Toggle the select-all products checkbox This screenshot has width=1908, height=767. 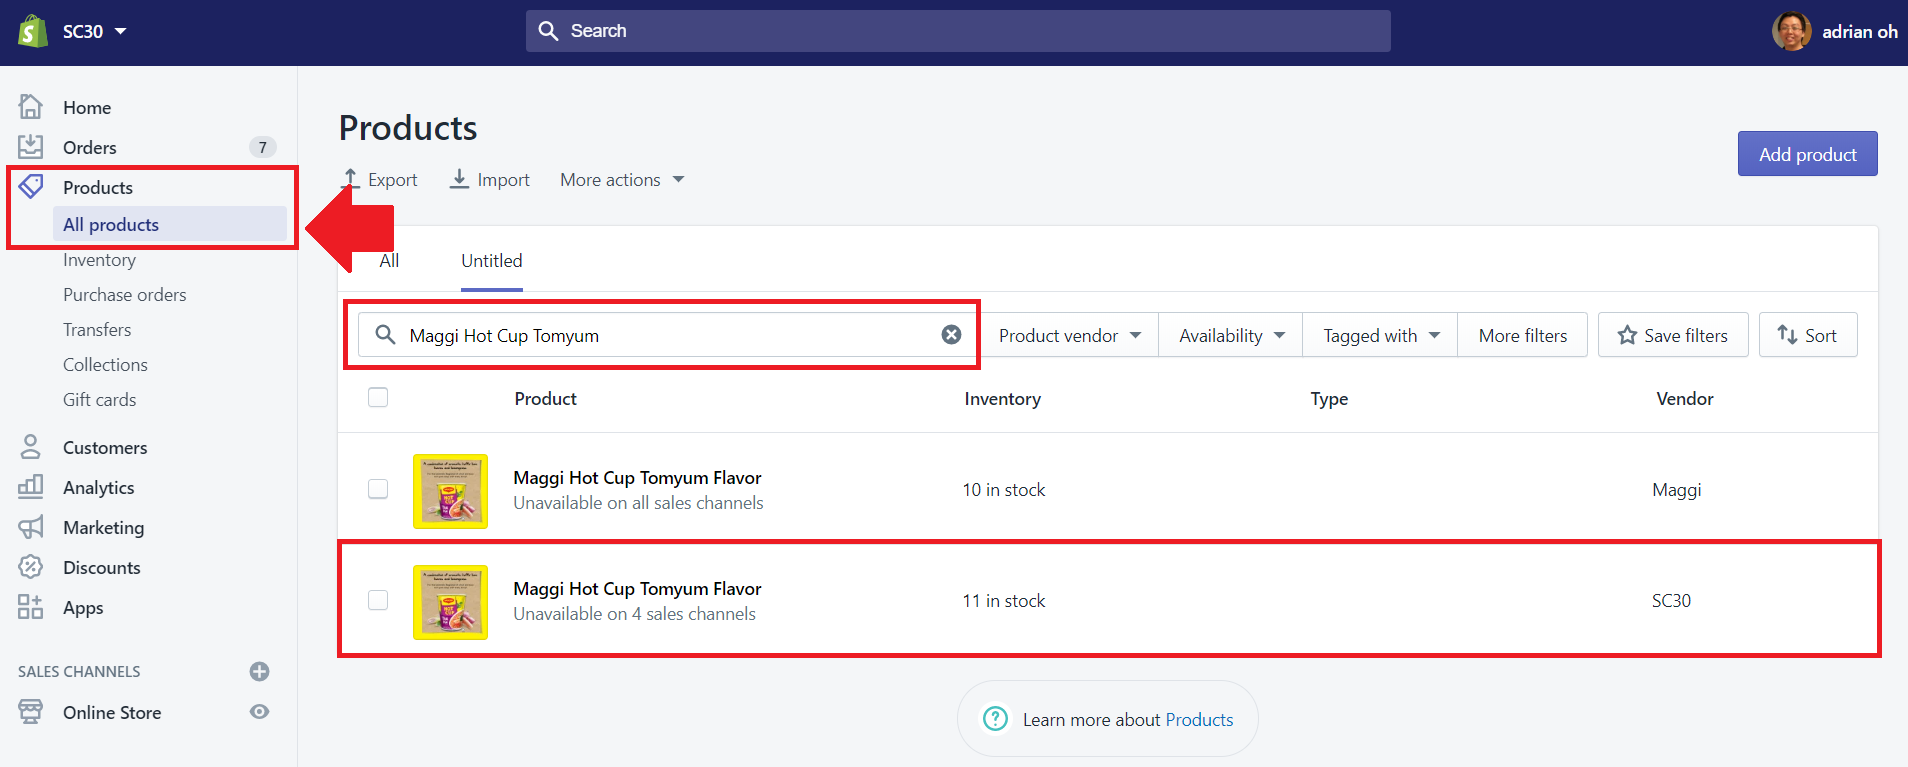(x=378, y=398)
